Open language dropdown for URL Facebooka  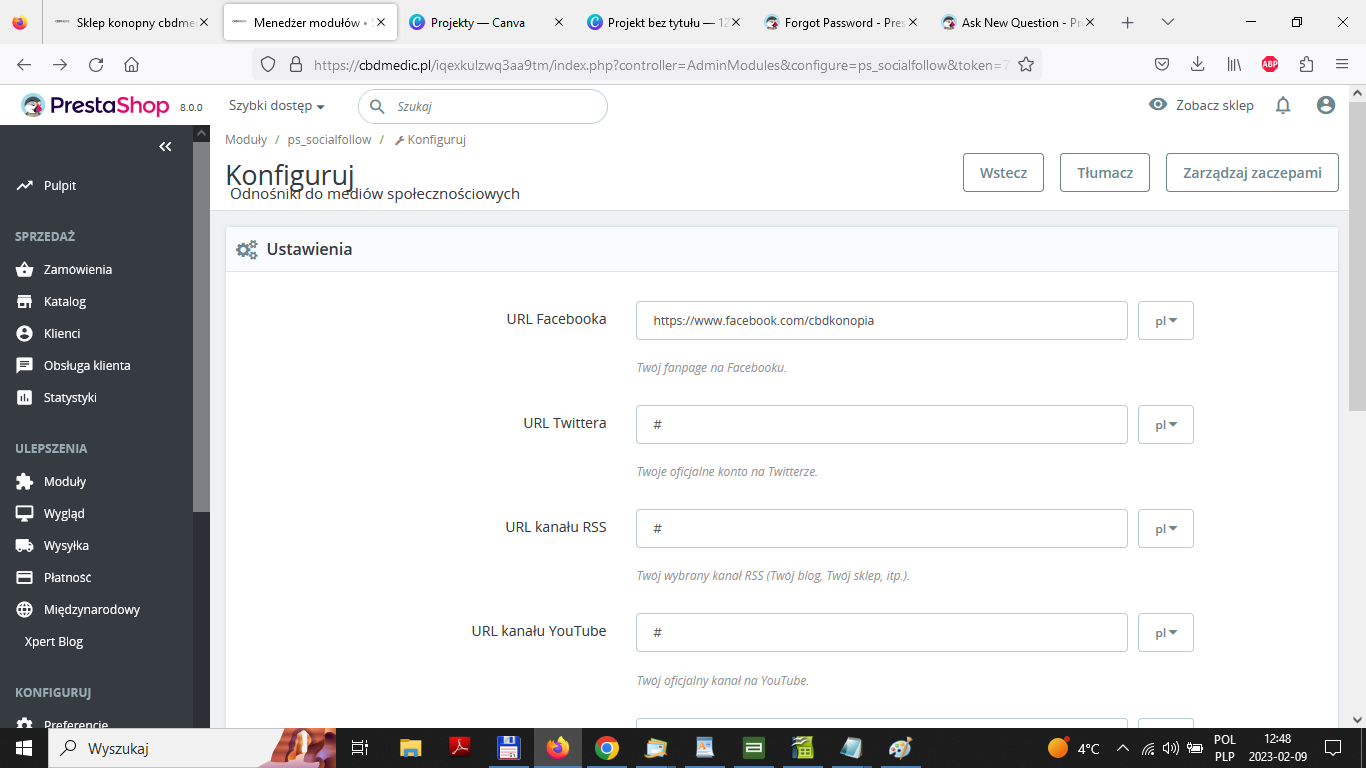(x=1166, y=321)
